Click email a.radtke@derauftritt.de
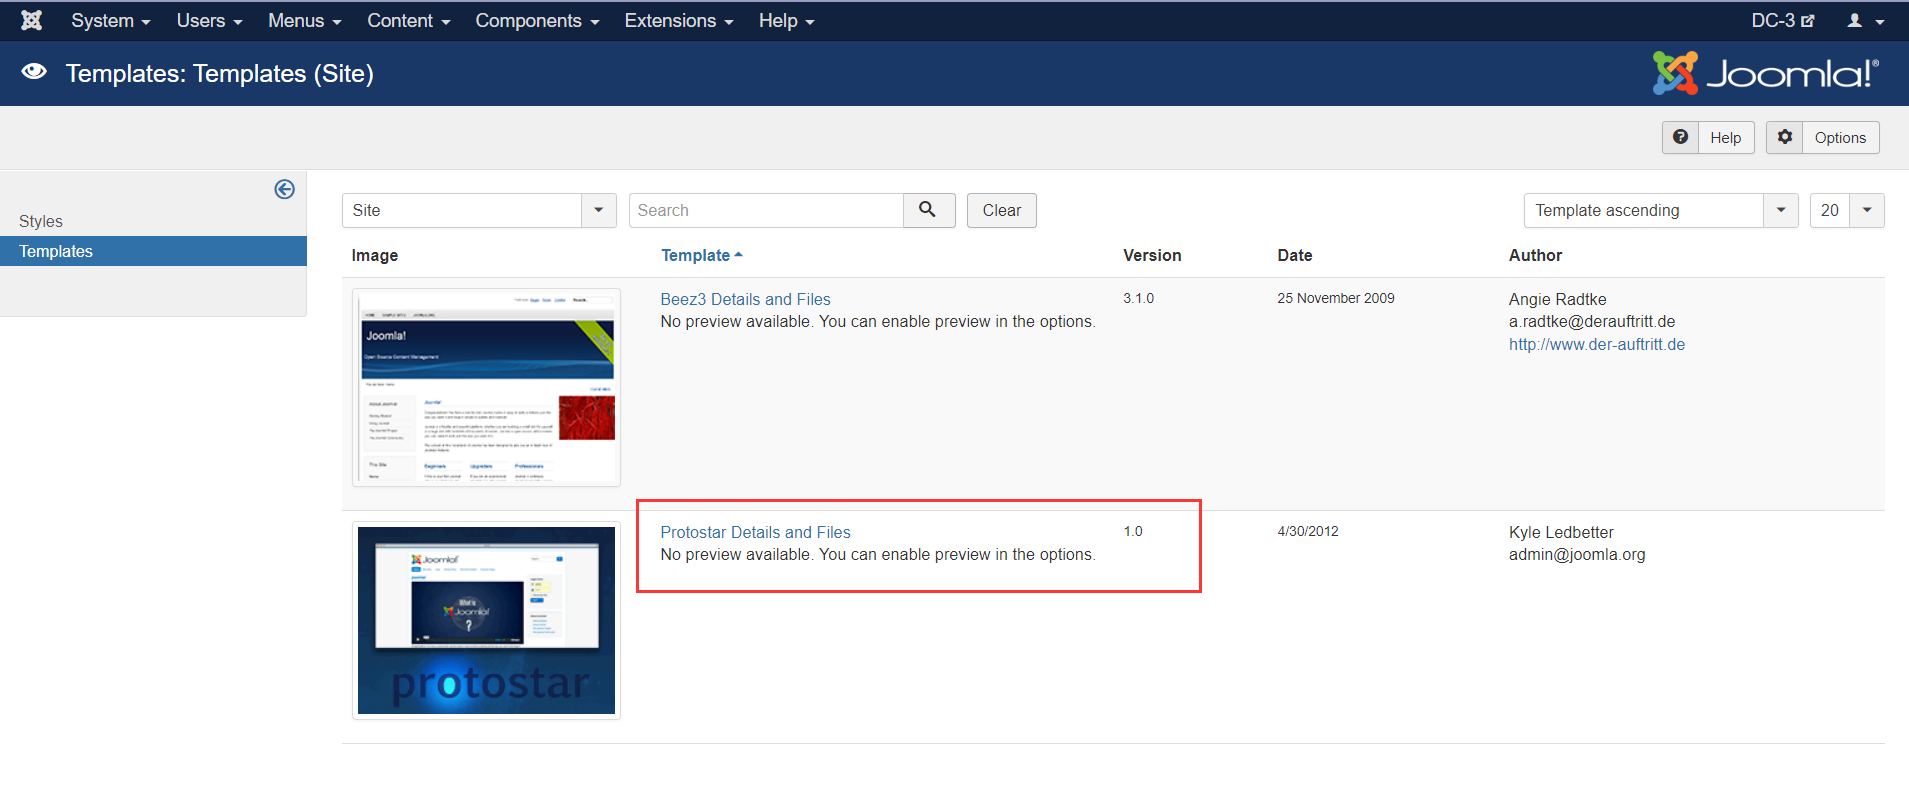Viewport: 1909px width, 788px height. [1592, 321]
